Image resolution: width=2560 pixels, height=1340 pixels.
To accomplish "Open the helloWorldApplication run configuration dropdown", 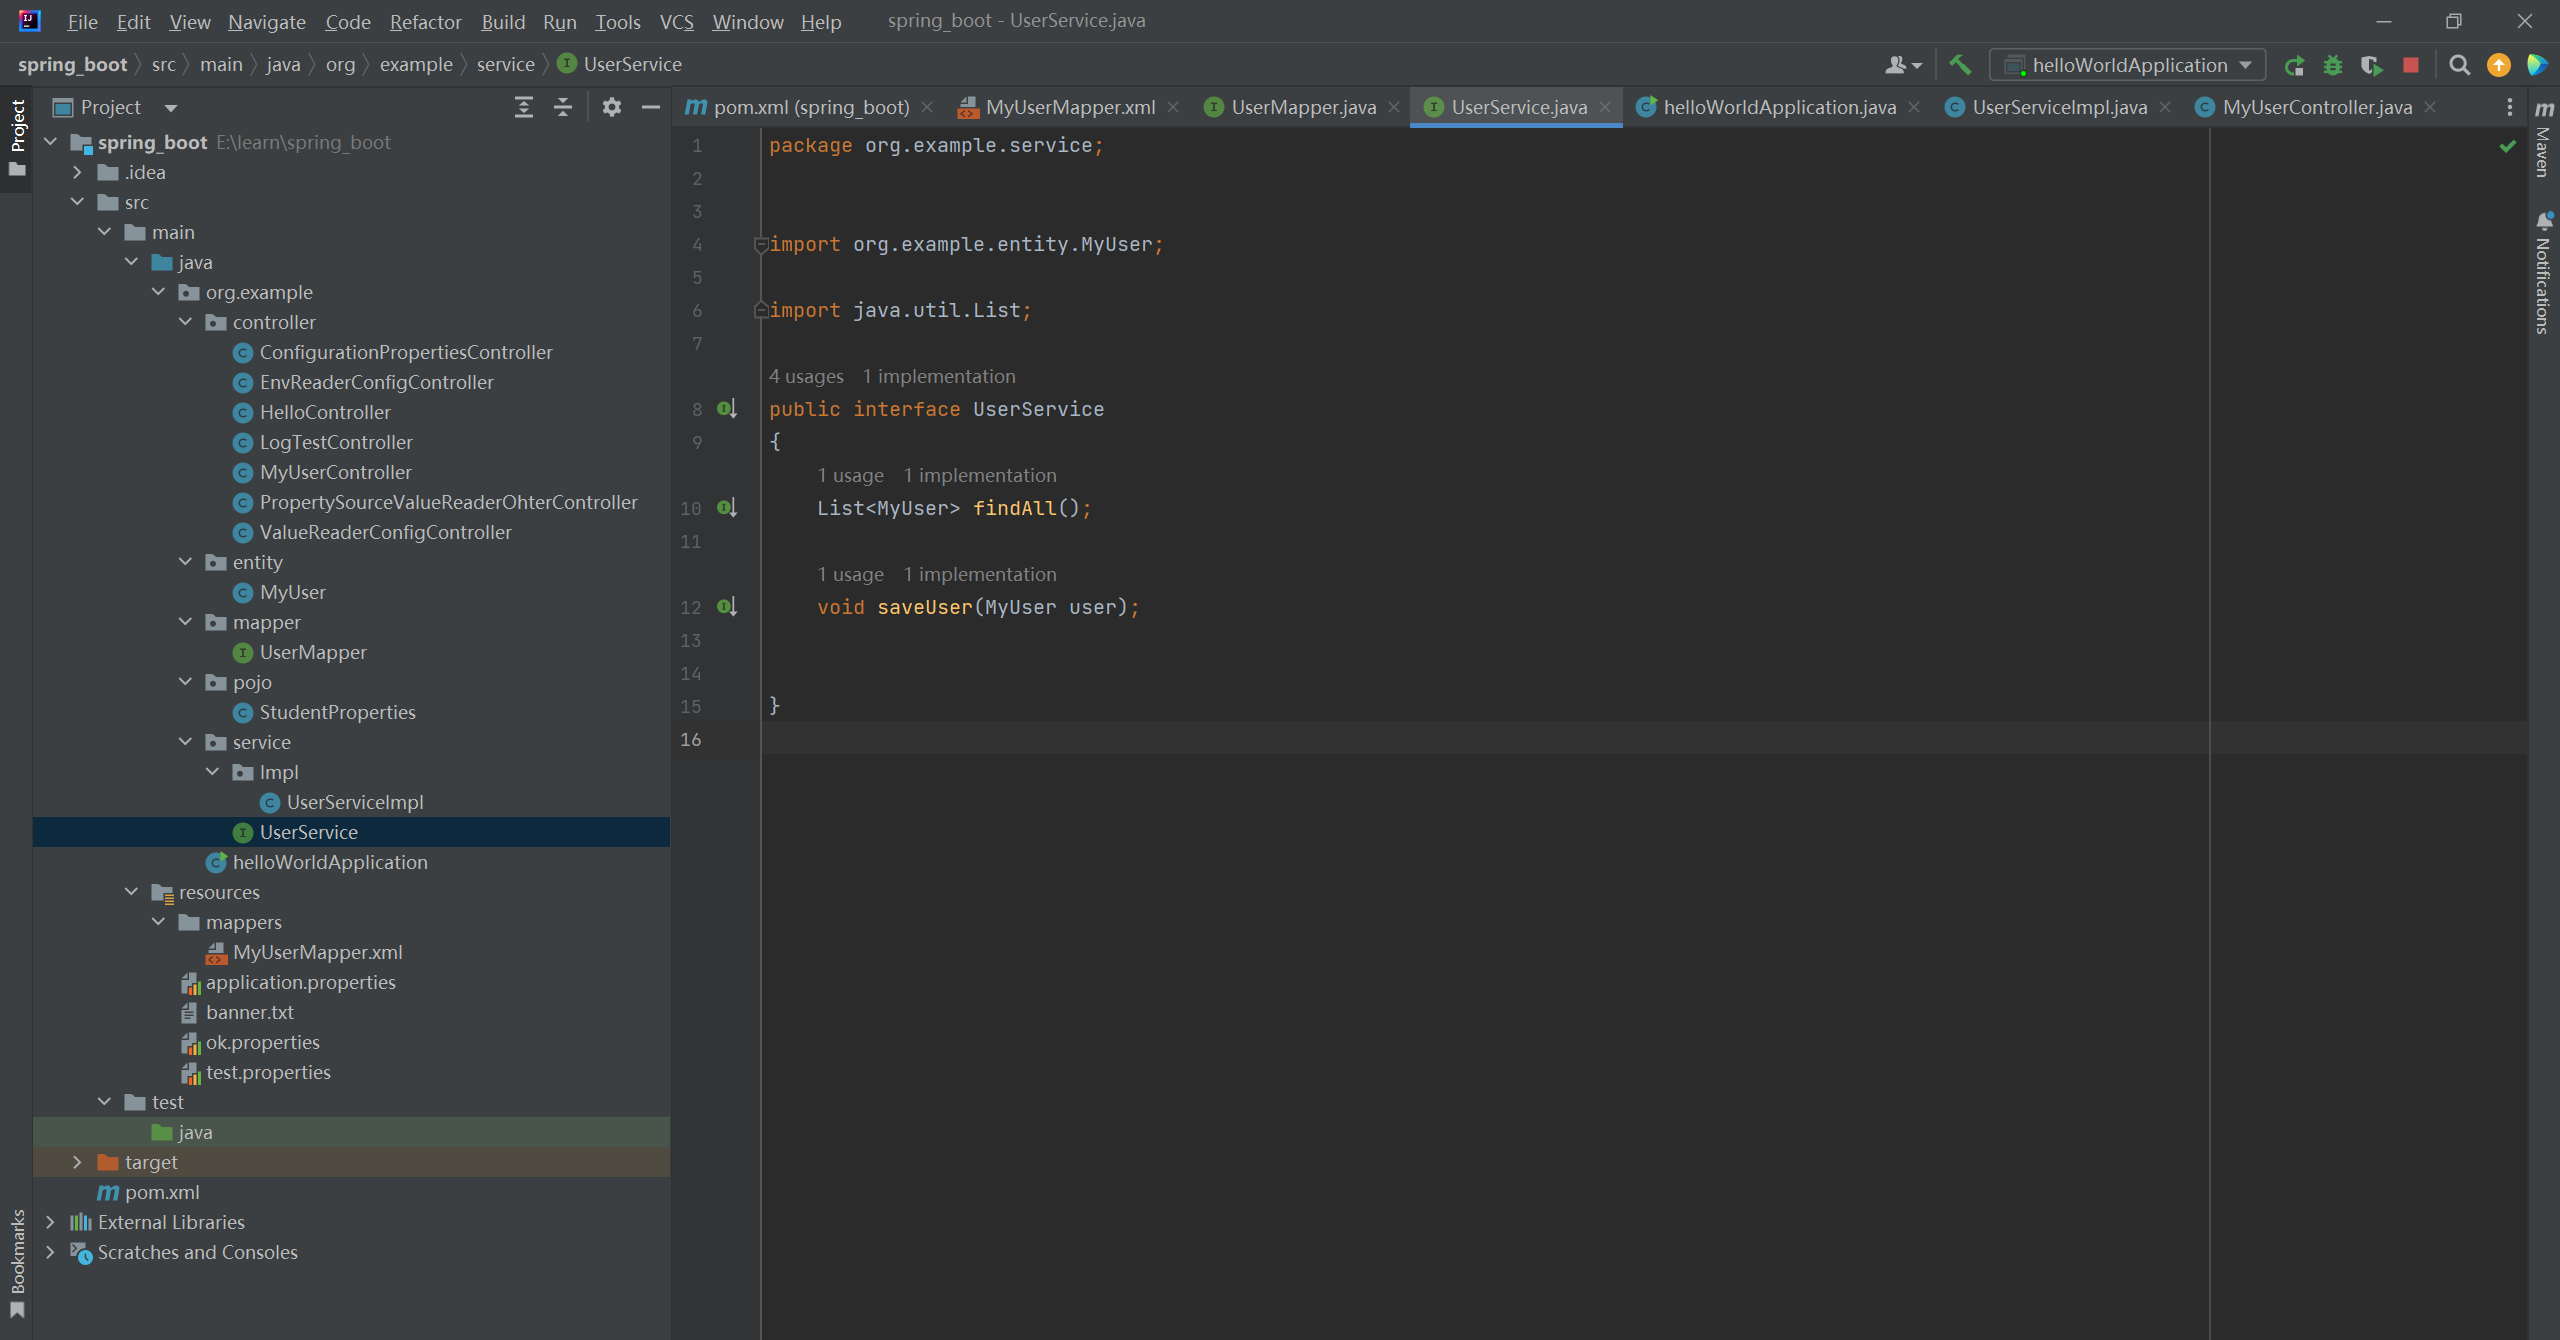I will [2128, 65].
